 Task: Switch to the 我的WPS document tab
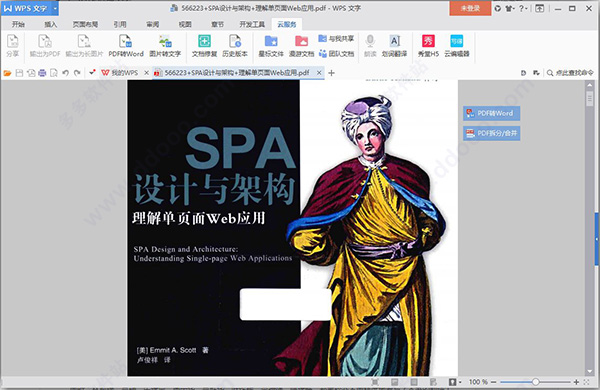(x=121, y=72)
